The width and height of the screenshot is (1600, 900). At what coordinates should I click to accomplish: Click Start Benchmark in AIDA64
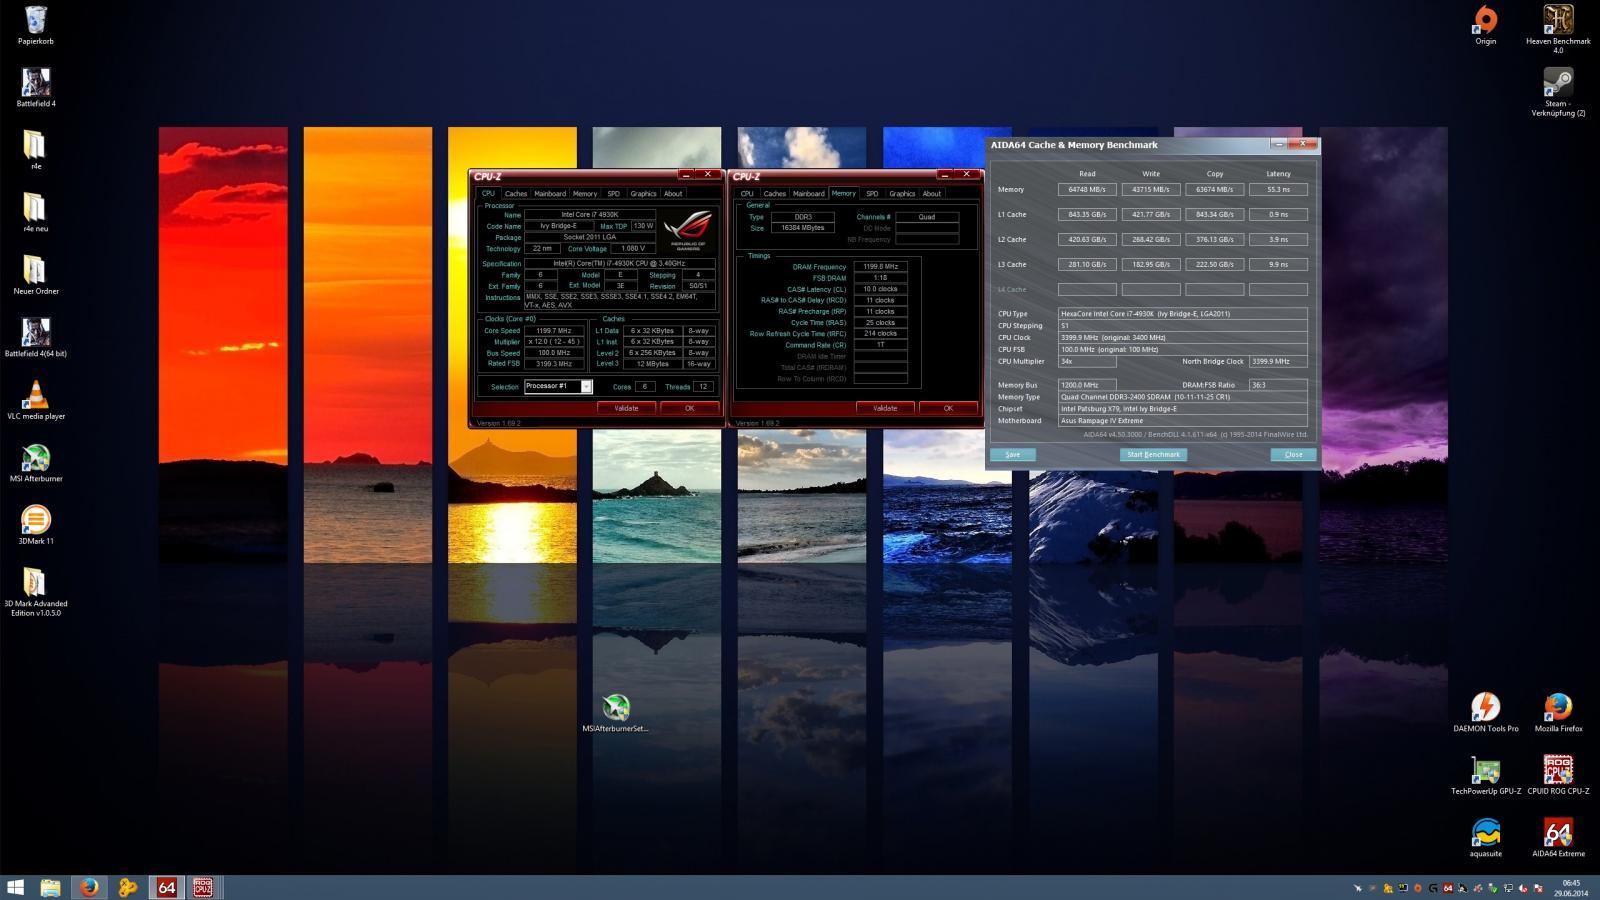(1153, 454)
